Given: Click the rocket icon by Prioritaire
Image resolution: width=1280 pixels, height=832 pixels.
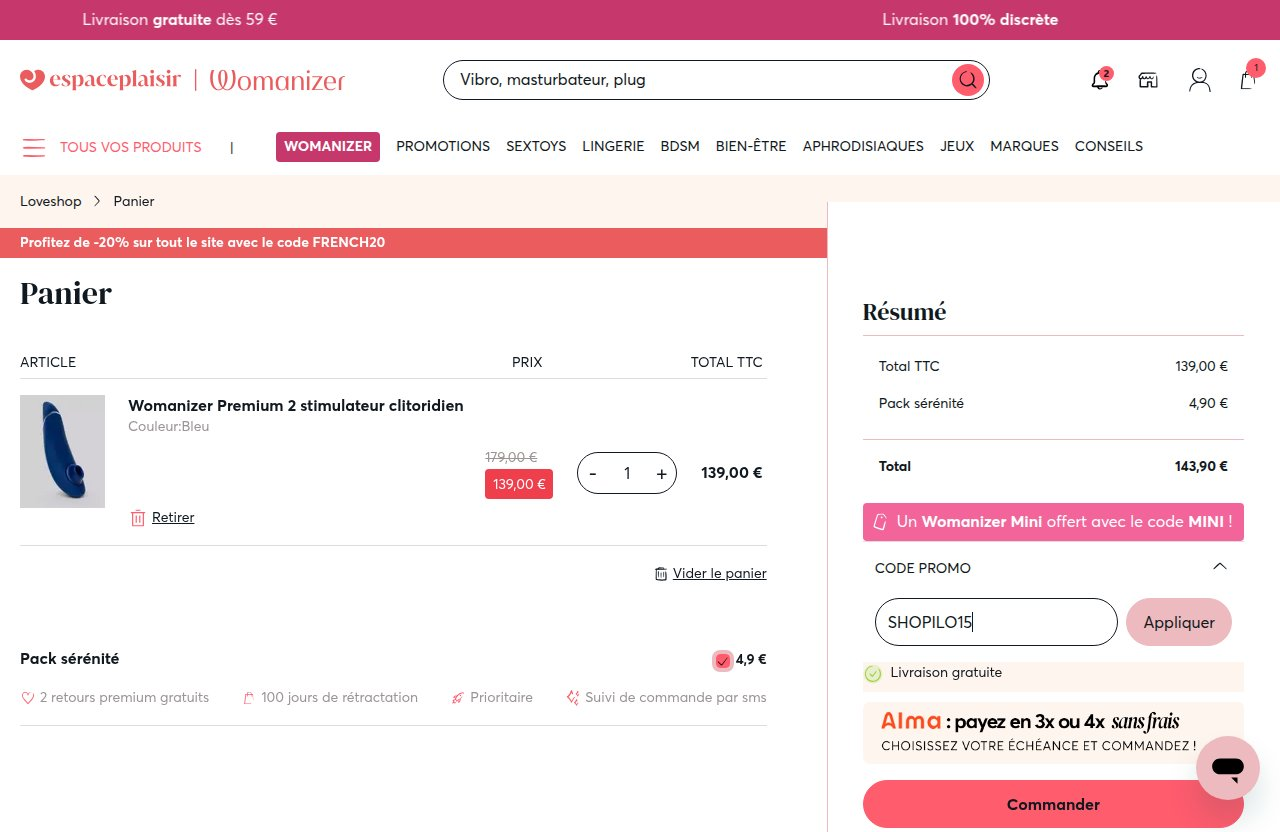Looking at the screenshot, I should 458,698.
